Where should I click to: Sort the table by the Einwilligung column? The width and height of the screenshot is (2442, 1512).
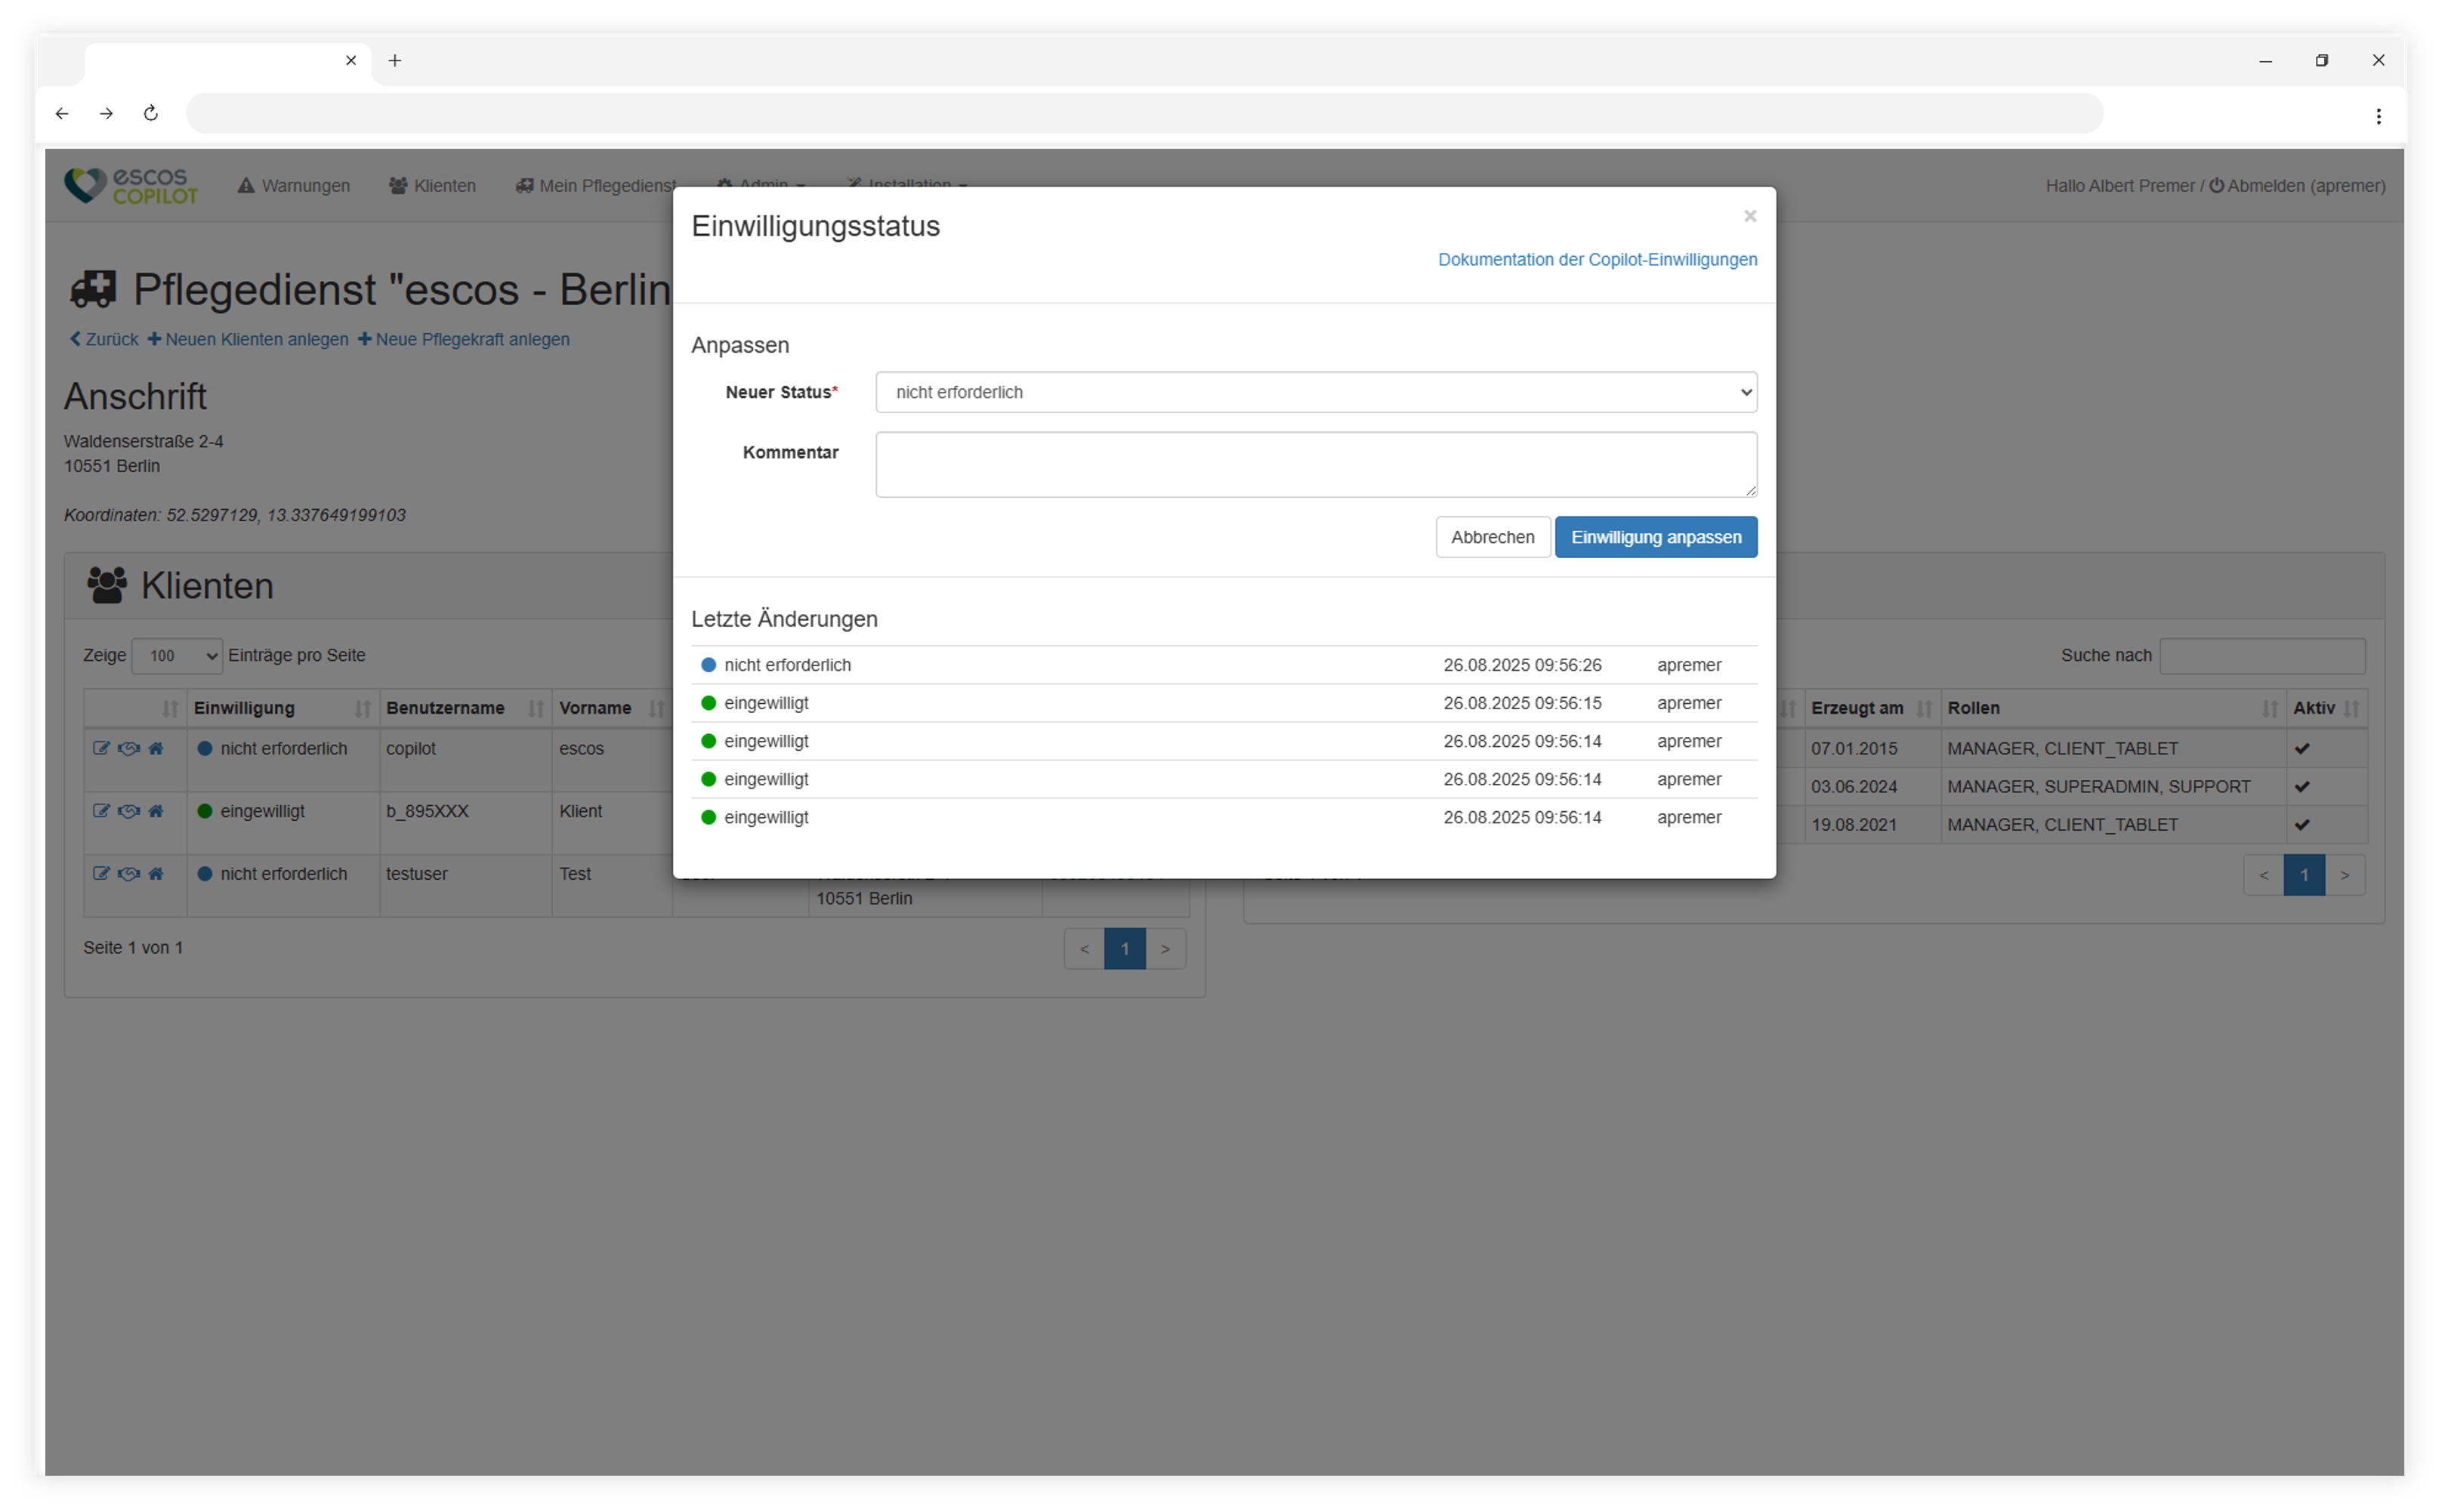pos(282,708)
